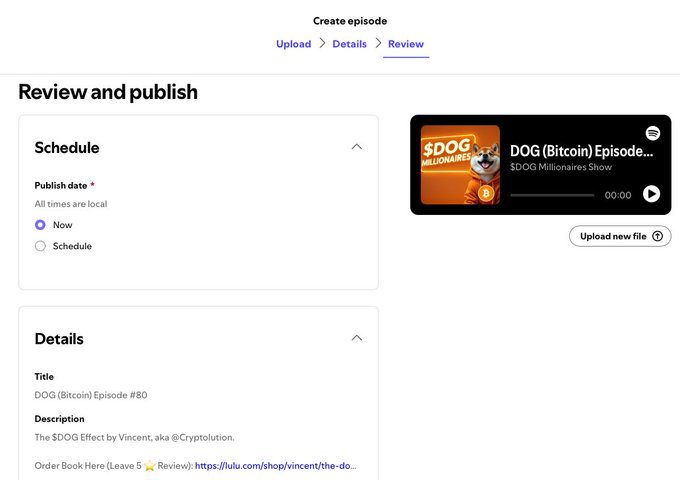Image resolution: width=680 pixels, height=480 pixels.
Task: Select the Now publish option
Action: (40, 225)
